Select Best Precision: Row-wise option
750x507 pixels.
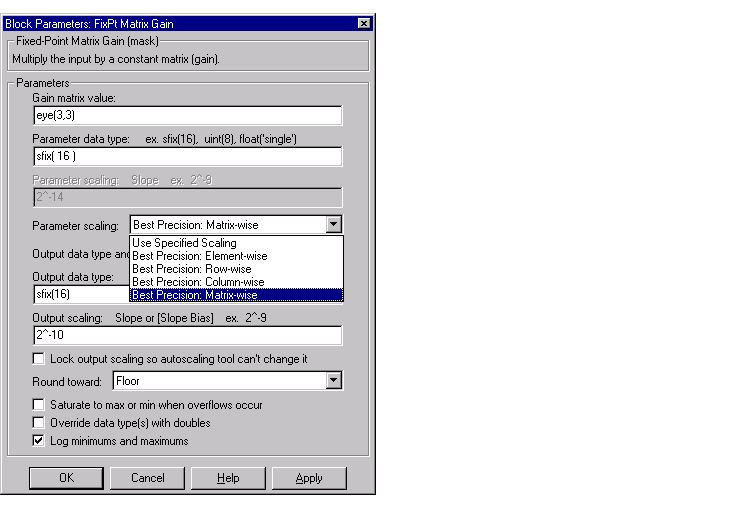[x=236, y=269]
